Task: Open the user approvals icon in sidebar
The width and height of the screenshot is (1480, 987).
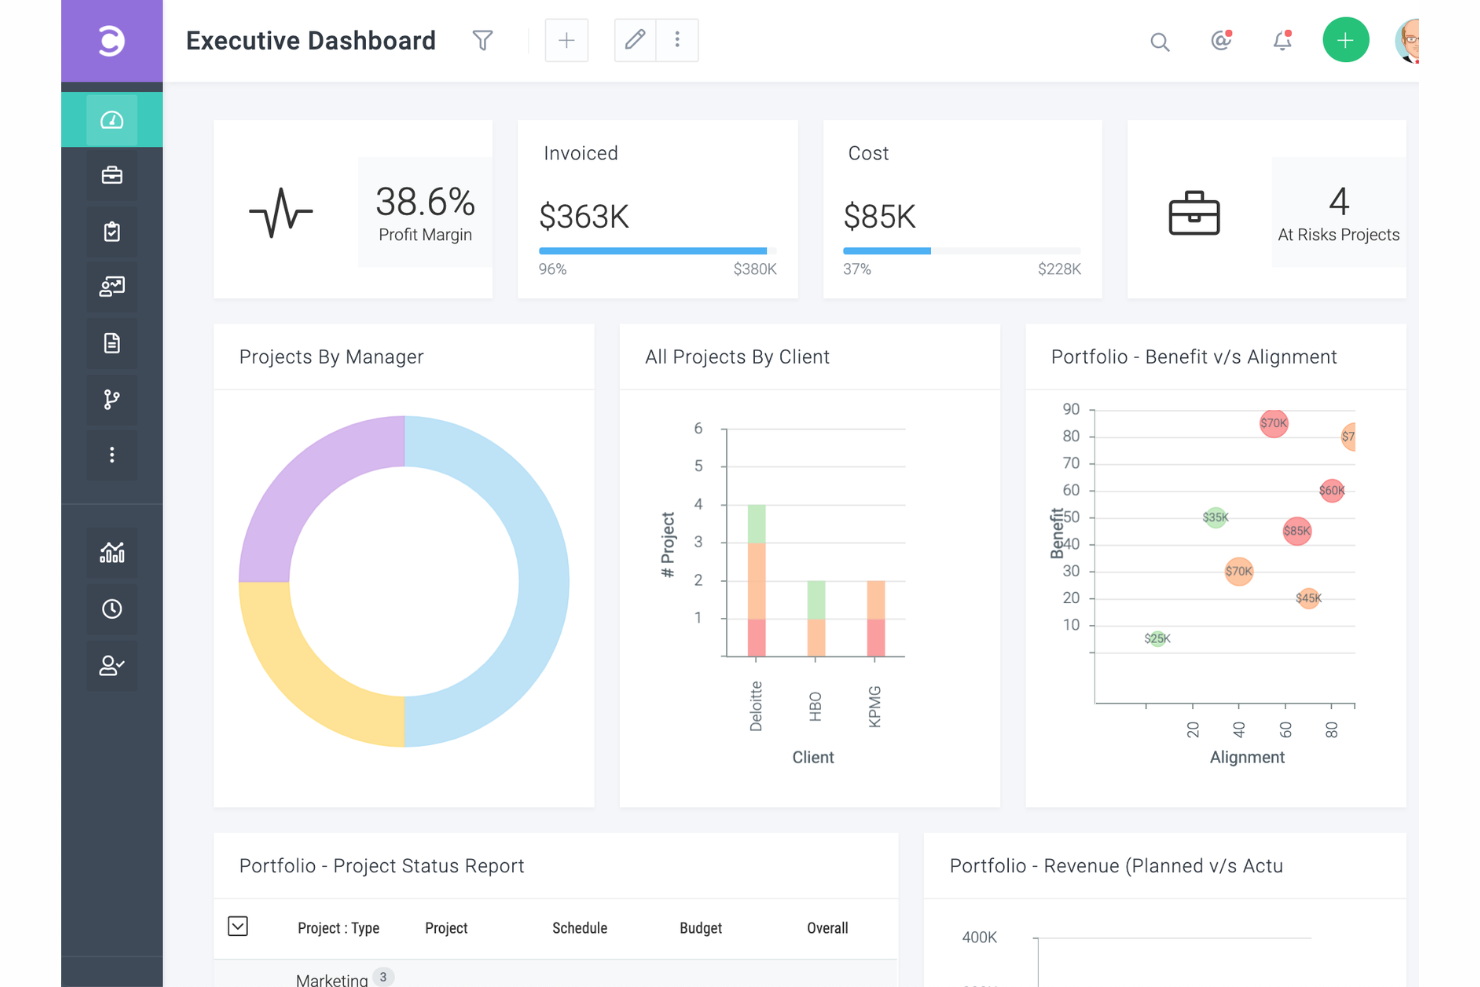Action: (x=112, y=665)
